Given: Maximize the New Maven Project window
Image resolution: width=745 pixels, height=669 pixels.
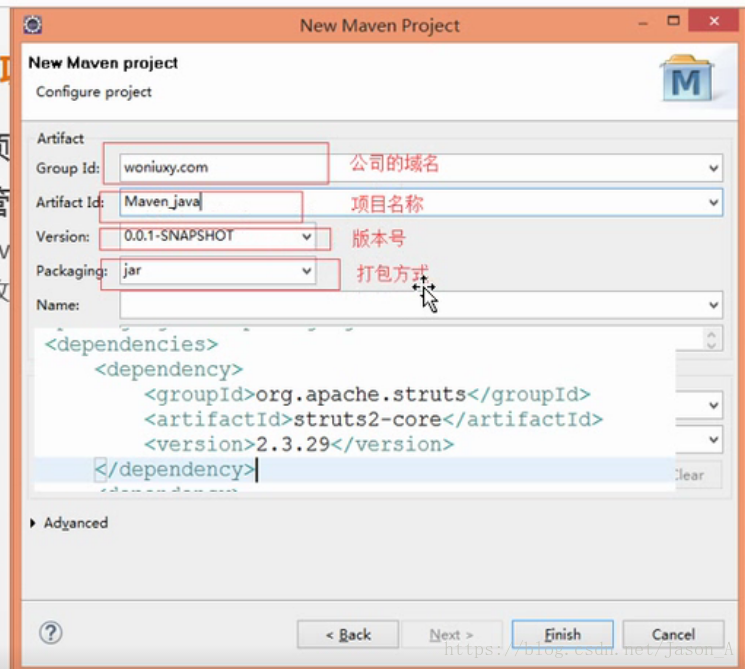Looking at the screenshot, I should [673, 20].
